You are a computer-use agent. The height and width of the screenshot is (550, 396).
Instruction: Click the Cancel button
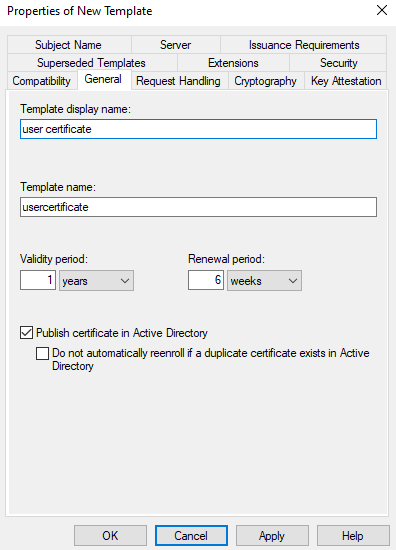[x=191, y=536]
